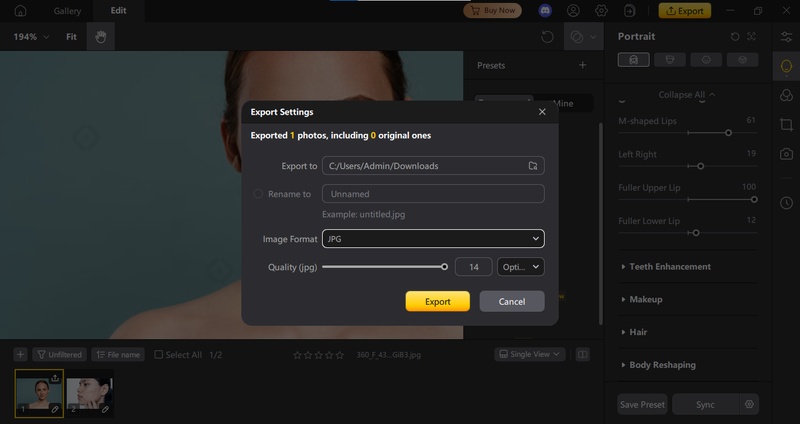Image resolution: width=800 pixels, height=424 pixels.
Task: Switch to the Gallery tab
Action: (67, 11)
